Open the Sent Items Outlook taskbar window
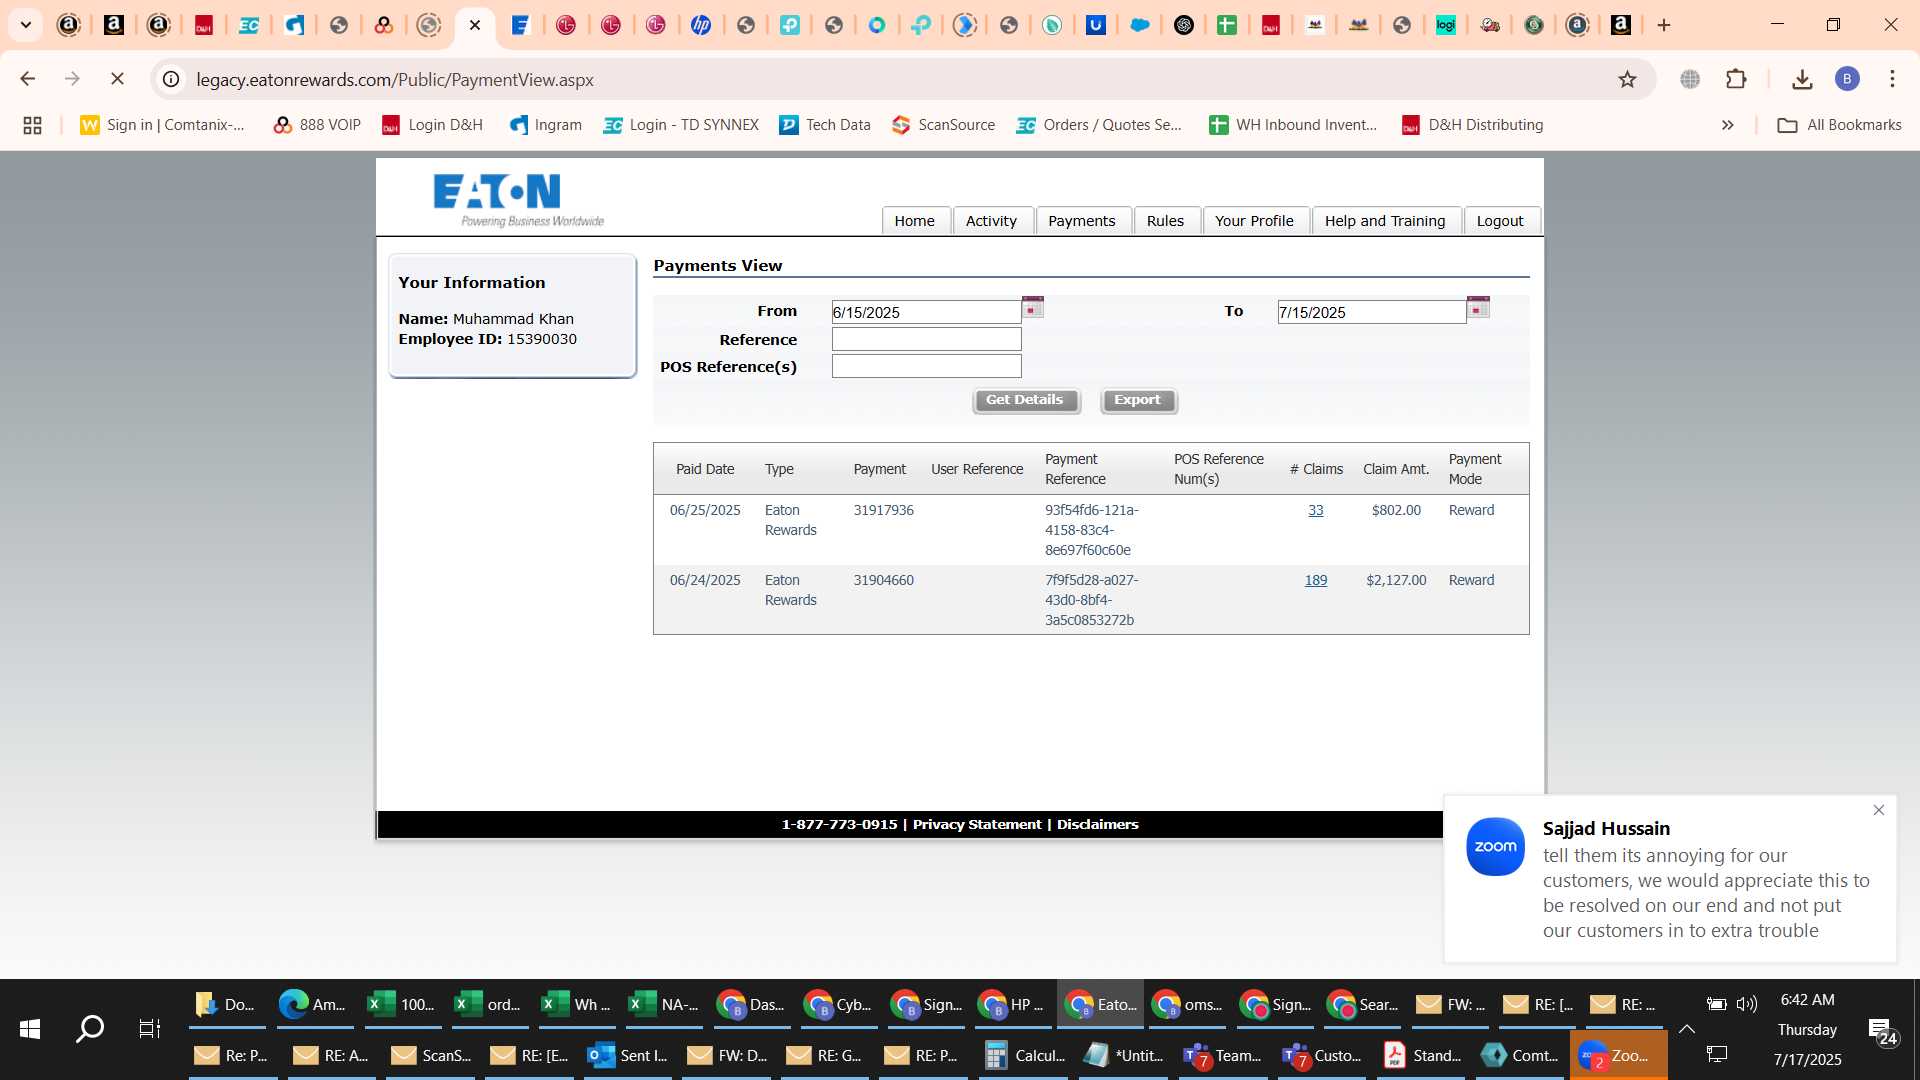The image size is (1920, 1080). [x=628, y=1055]
